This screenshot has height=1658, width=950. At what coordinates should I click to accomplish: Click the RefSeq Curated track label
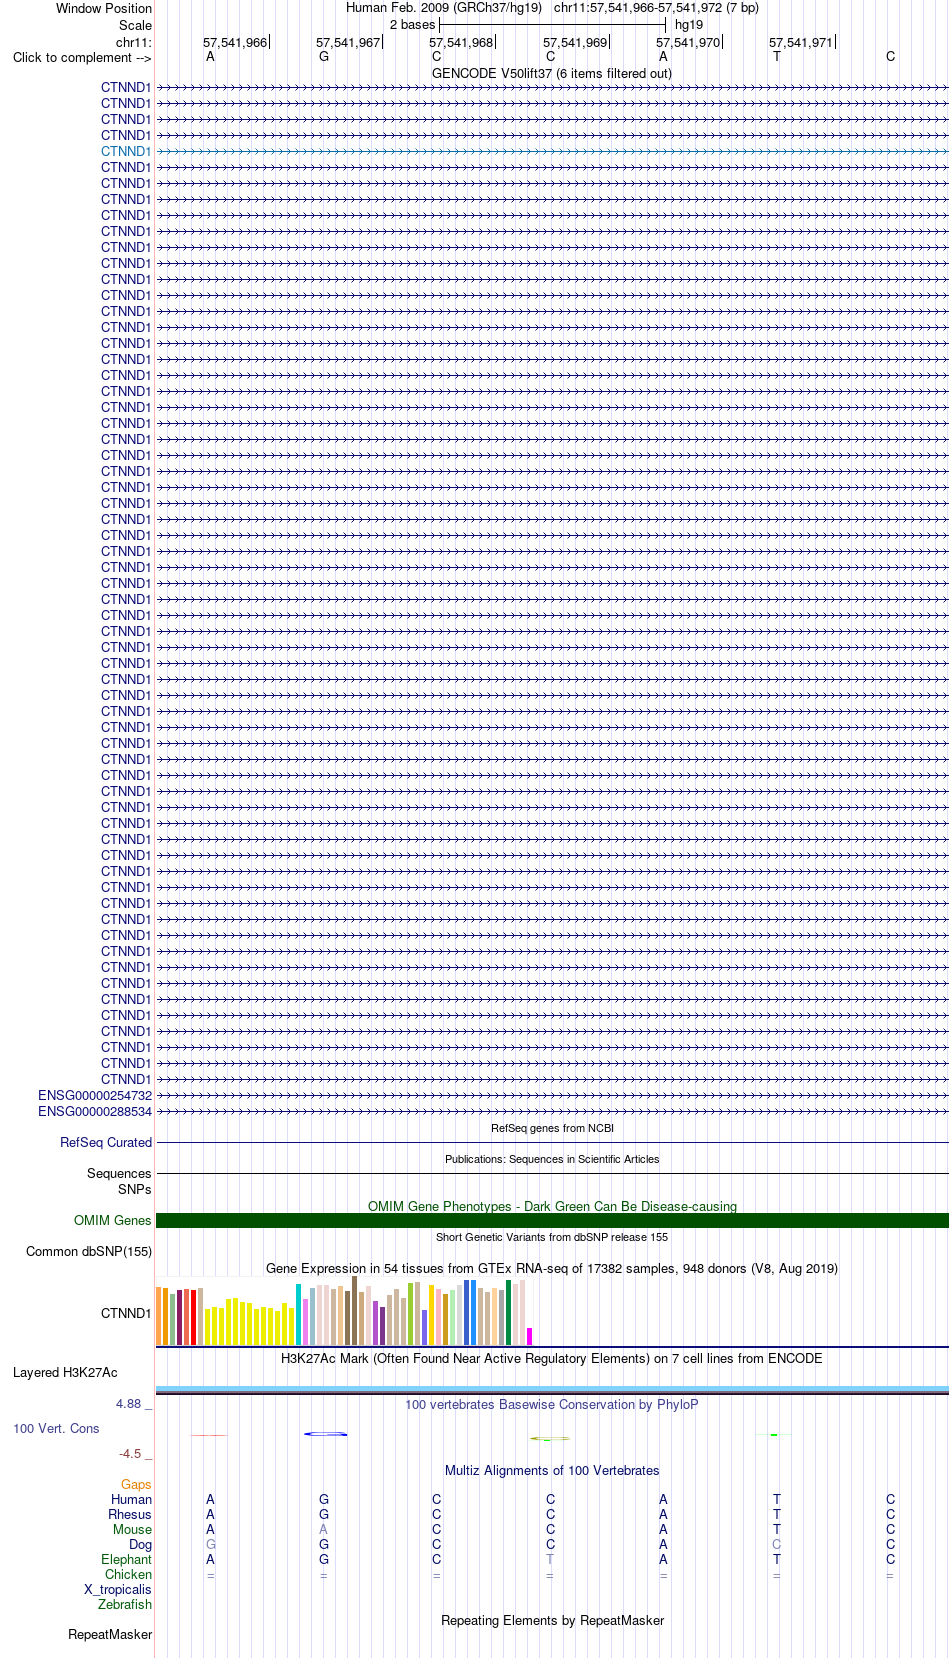pos(106,1142)
